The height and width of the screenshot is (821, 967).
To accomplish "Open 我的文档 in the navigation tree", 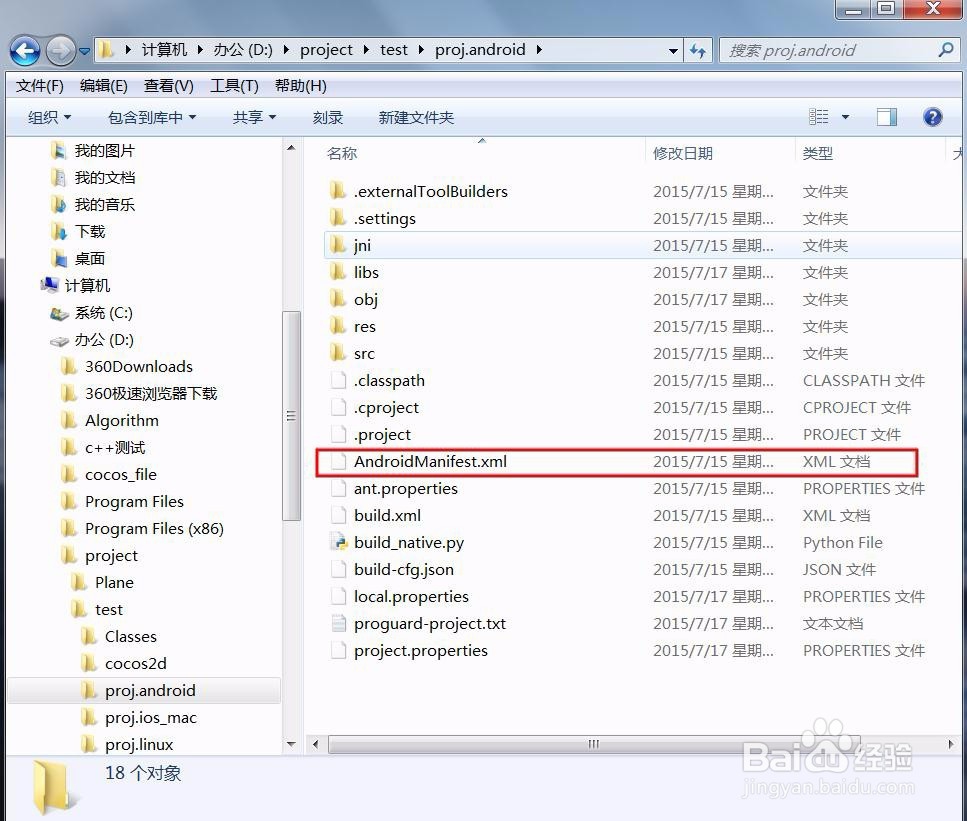I will tap(104, 178).
